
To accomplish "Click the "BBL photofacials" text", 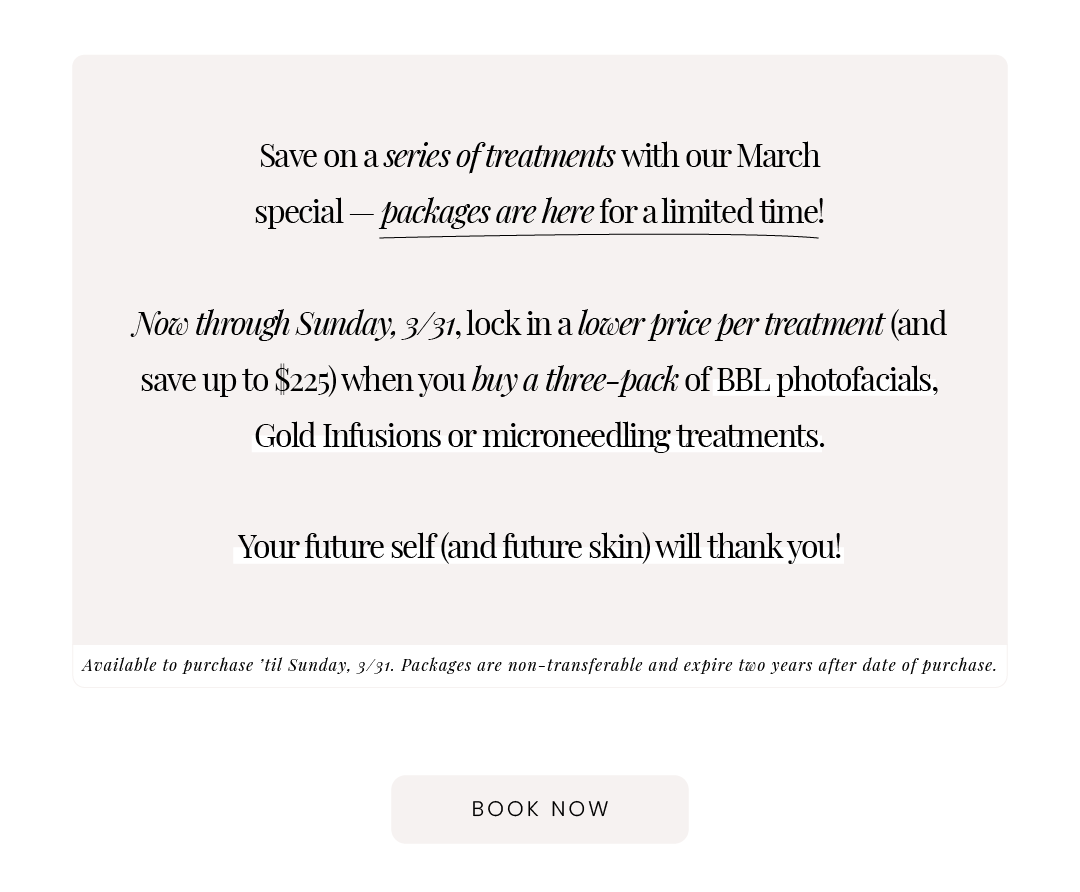I will pyautogui.click(x=825, y=380).
